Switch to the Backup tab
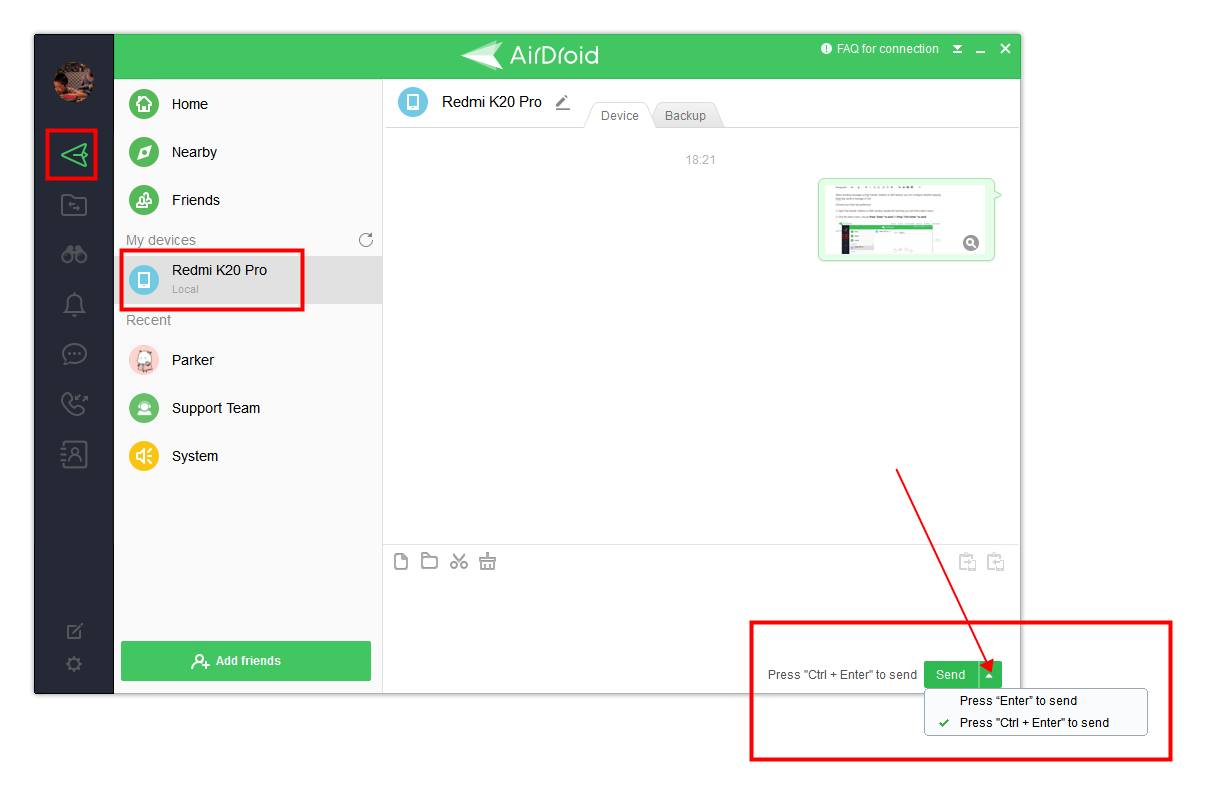The height and width of the screenshot is (786, 1207). [x=685, y=116]
